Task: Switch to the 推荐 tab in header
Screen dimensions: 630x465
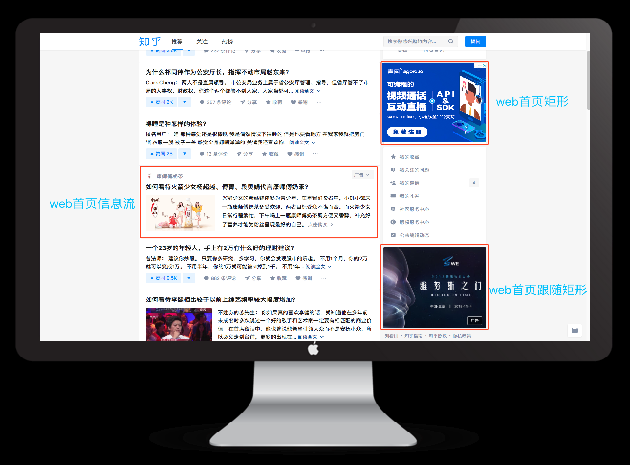Action: (177, 41)
